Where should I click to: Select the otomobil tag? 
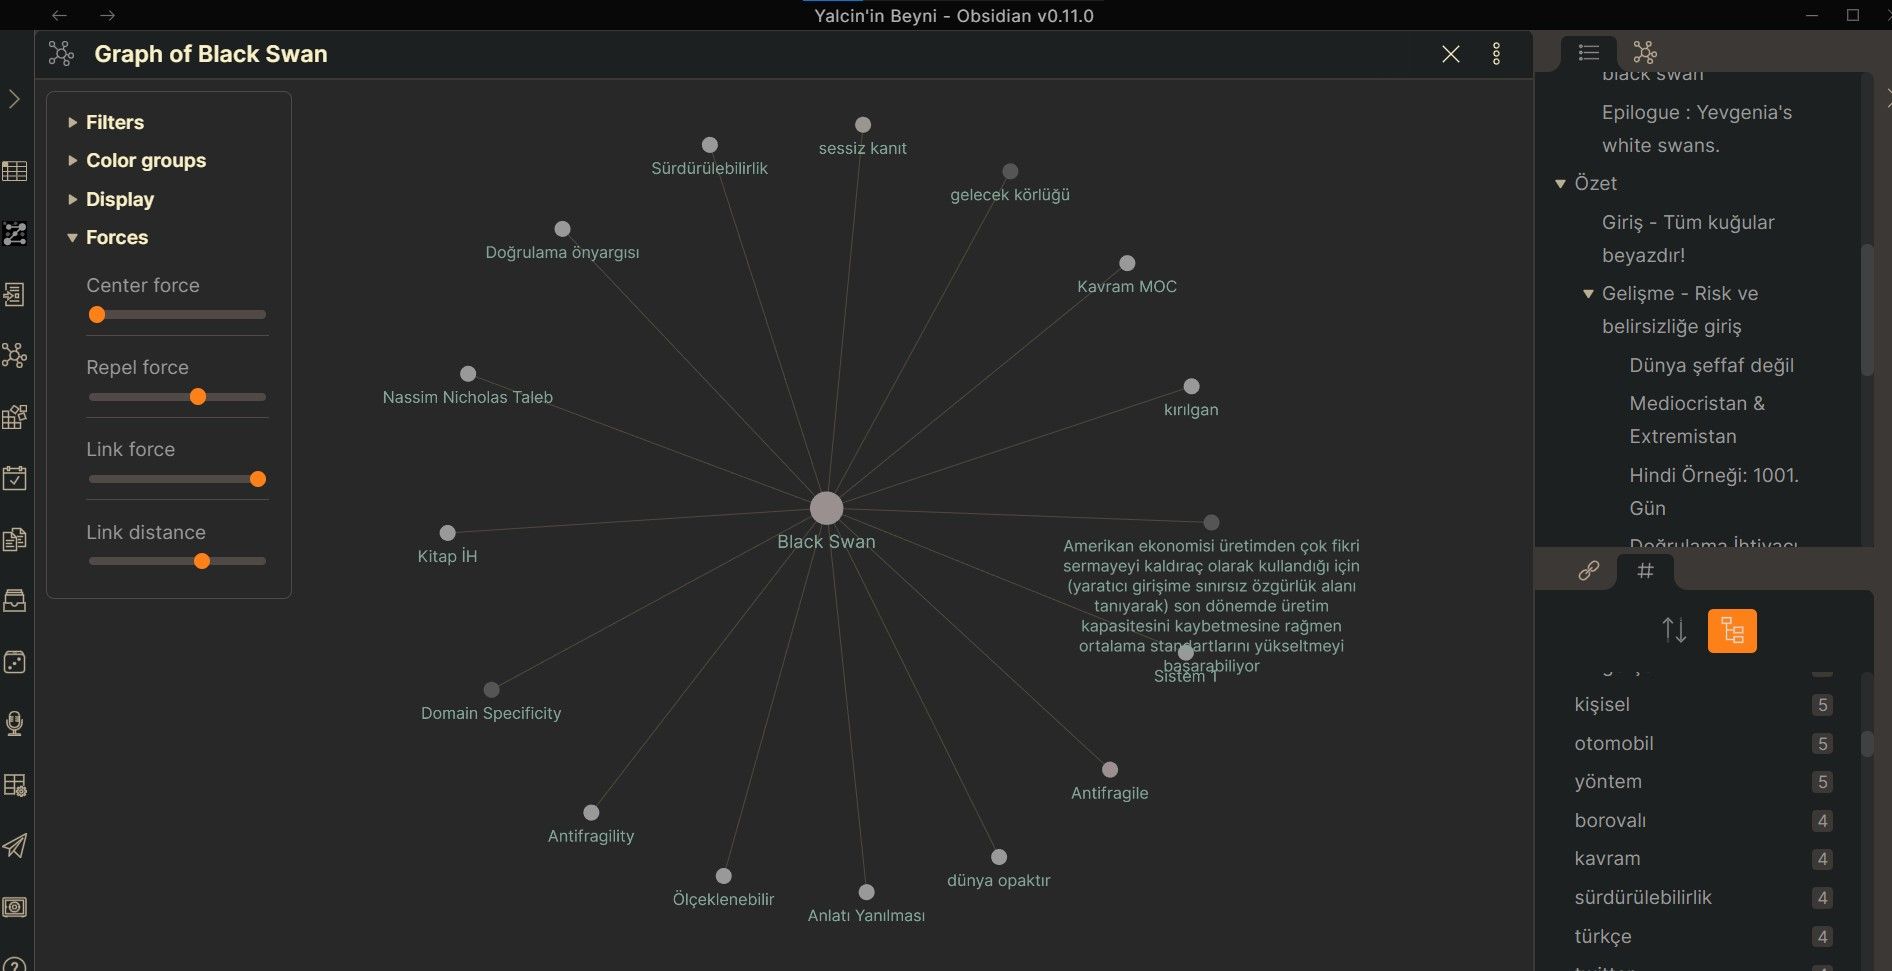point(1613,743)
